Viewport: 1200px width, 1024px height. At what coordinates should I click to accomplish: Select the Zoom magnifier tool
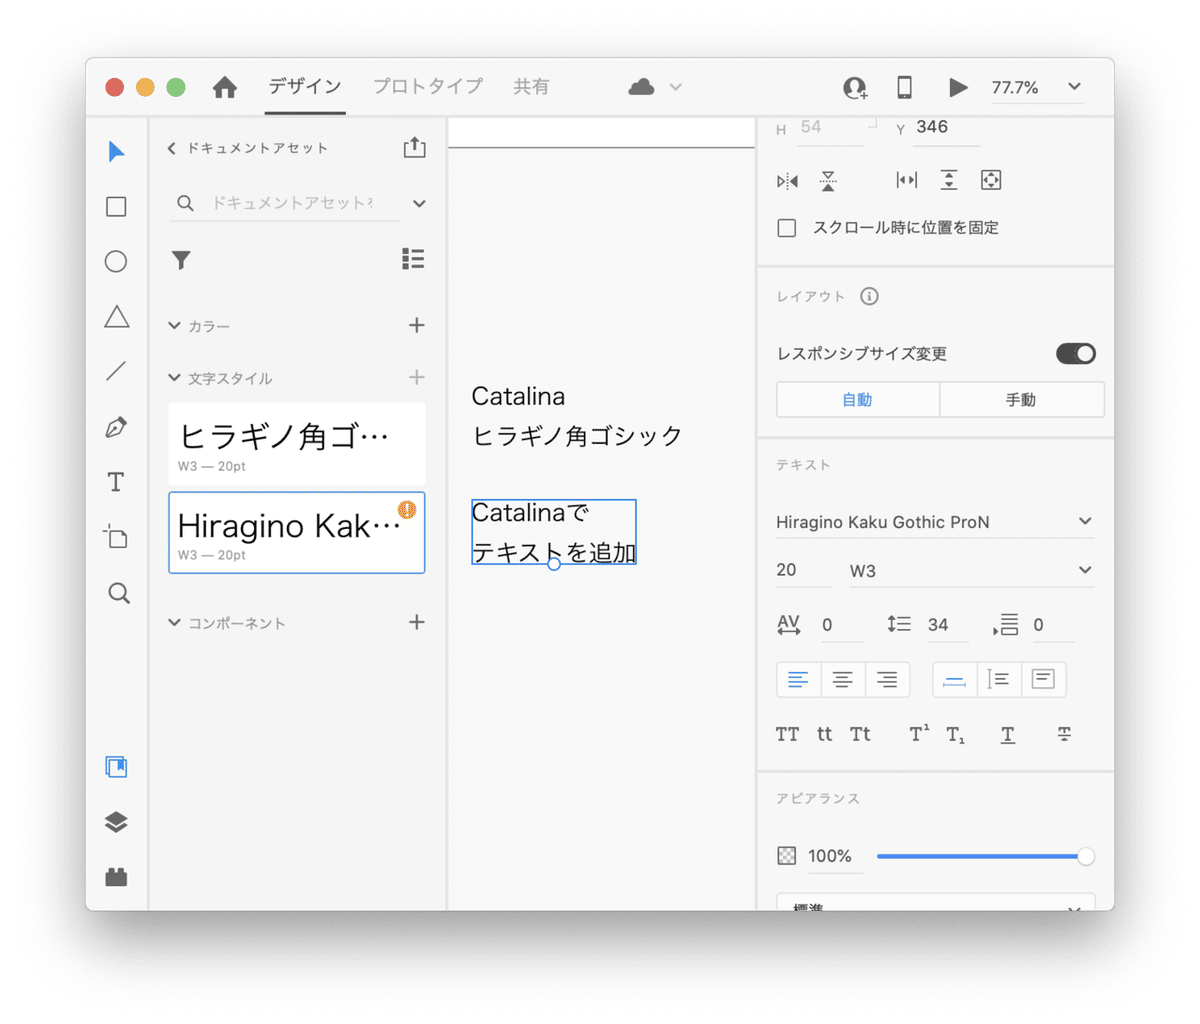(x=118, y=593)
